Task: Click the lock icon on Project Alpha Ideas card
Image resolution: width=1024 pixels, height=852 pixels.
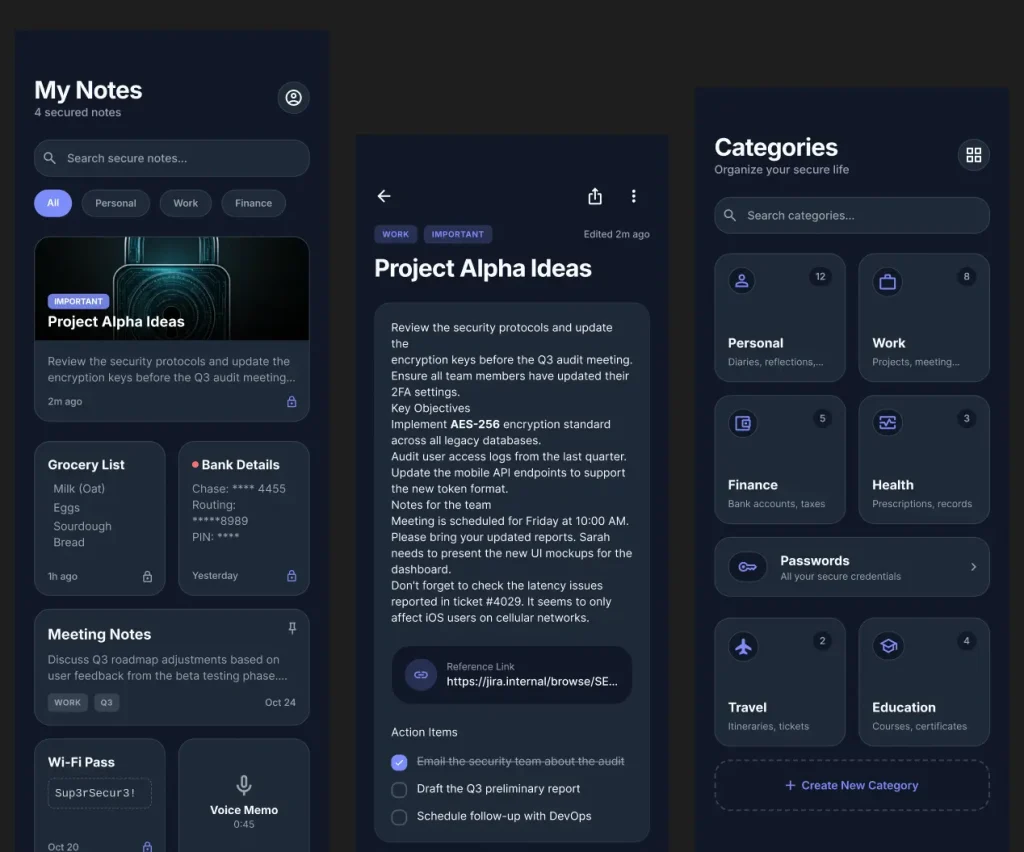Action: tap(292, 402)
